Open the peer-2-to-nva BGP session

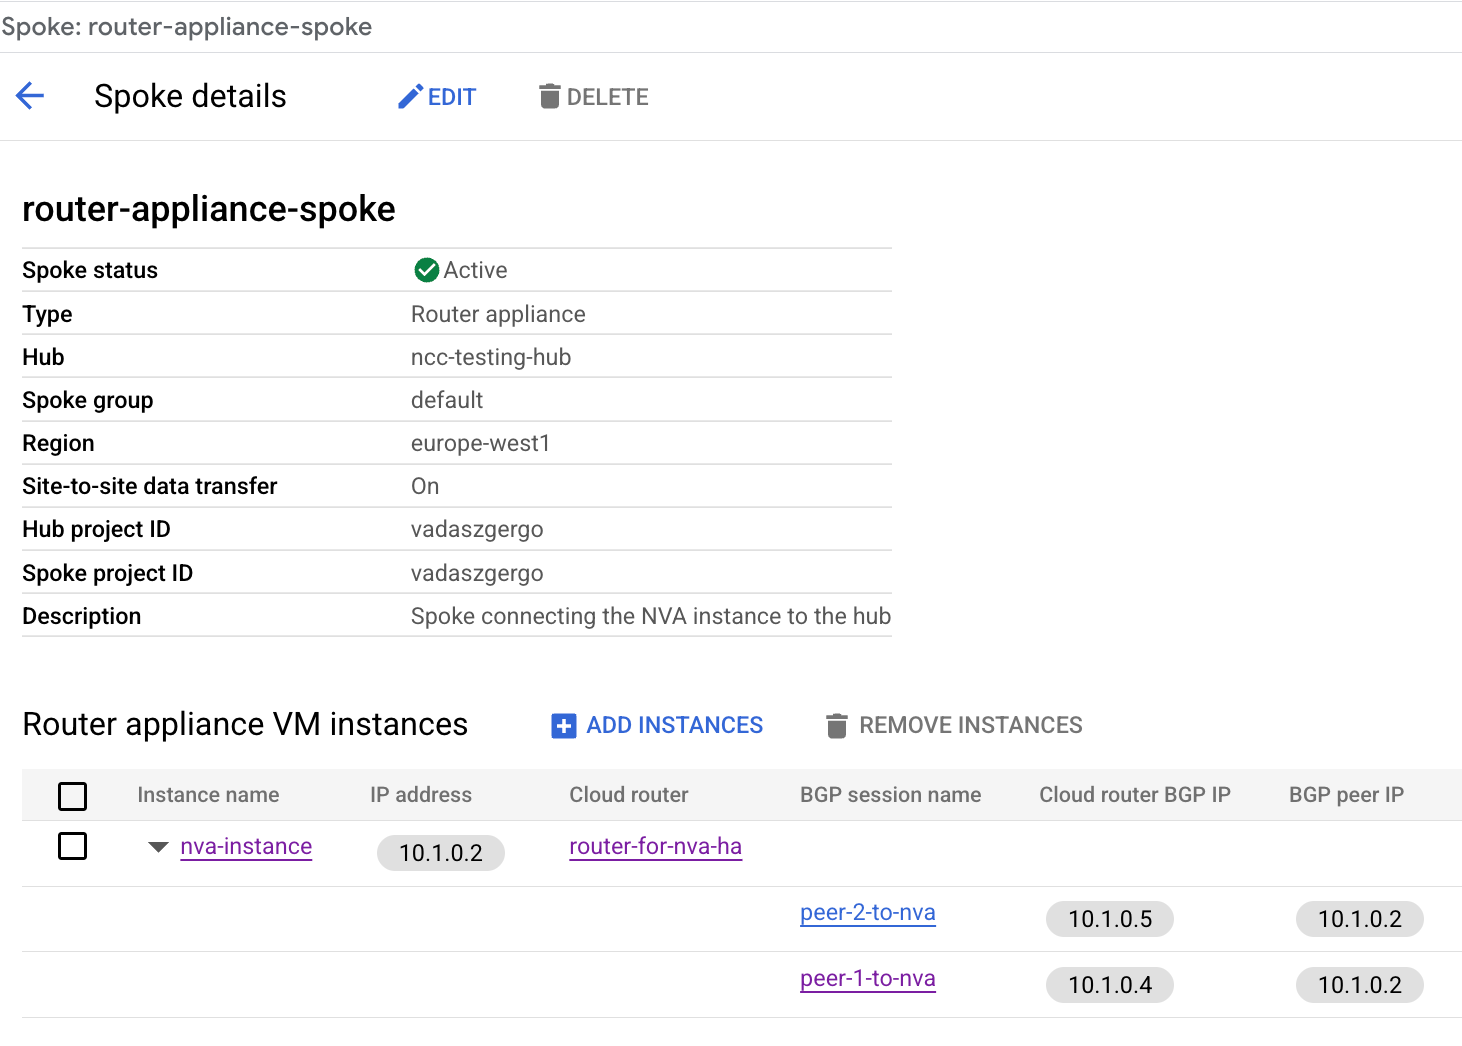867,912
